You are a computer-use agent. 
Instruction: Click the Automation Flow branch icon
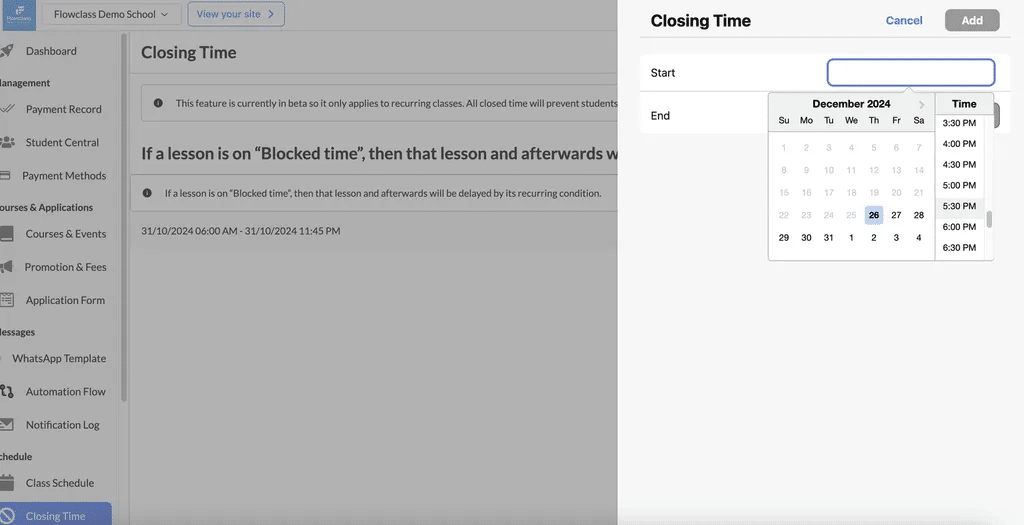[7, 391]
